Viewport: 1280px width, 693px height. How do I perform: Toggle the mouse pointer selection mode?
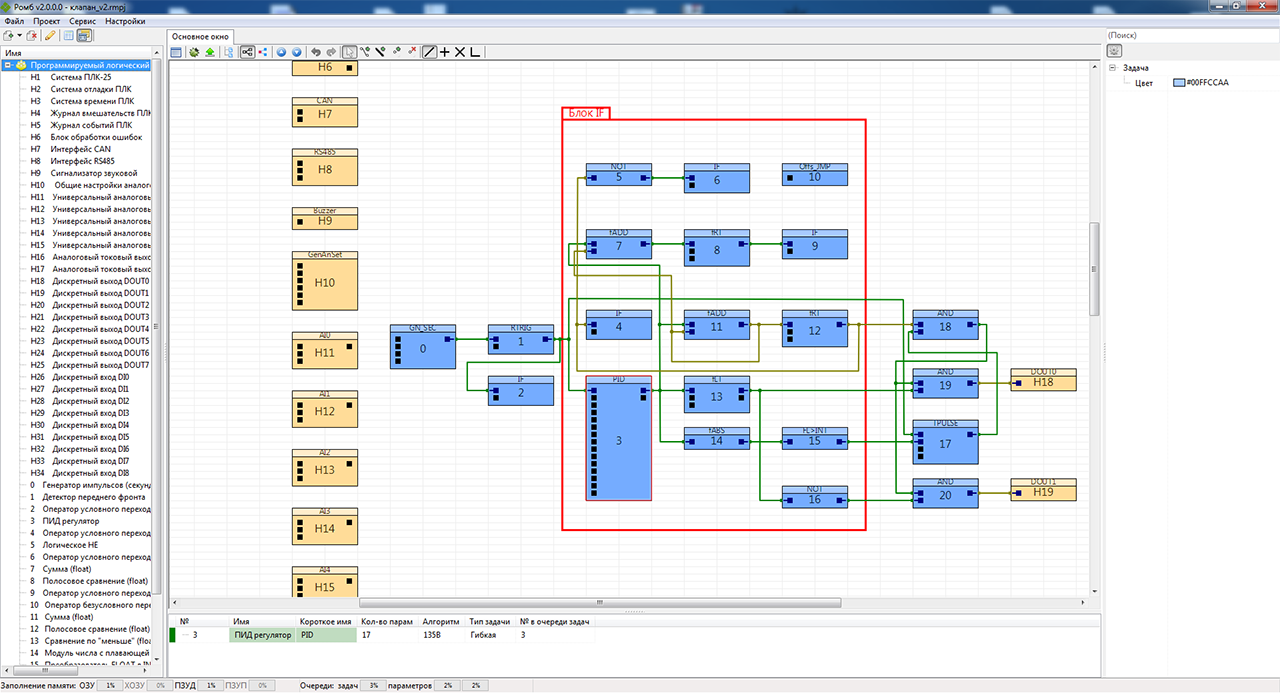point(349,52)
